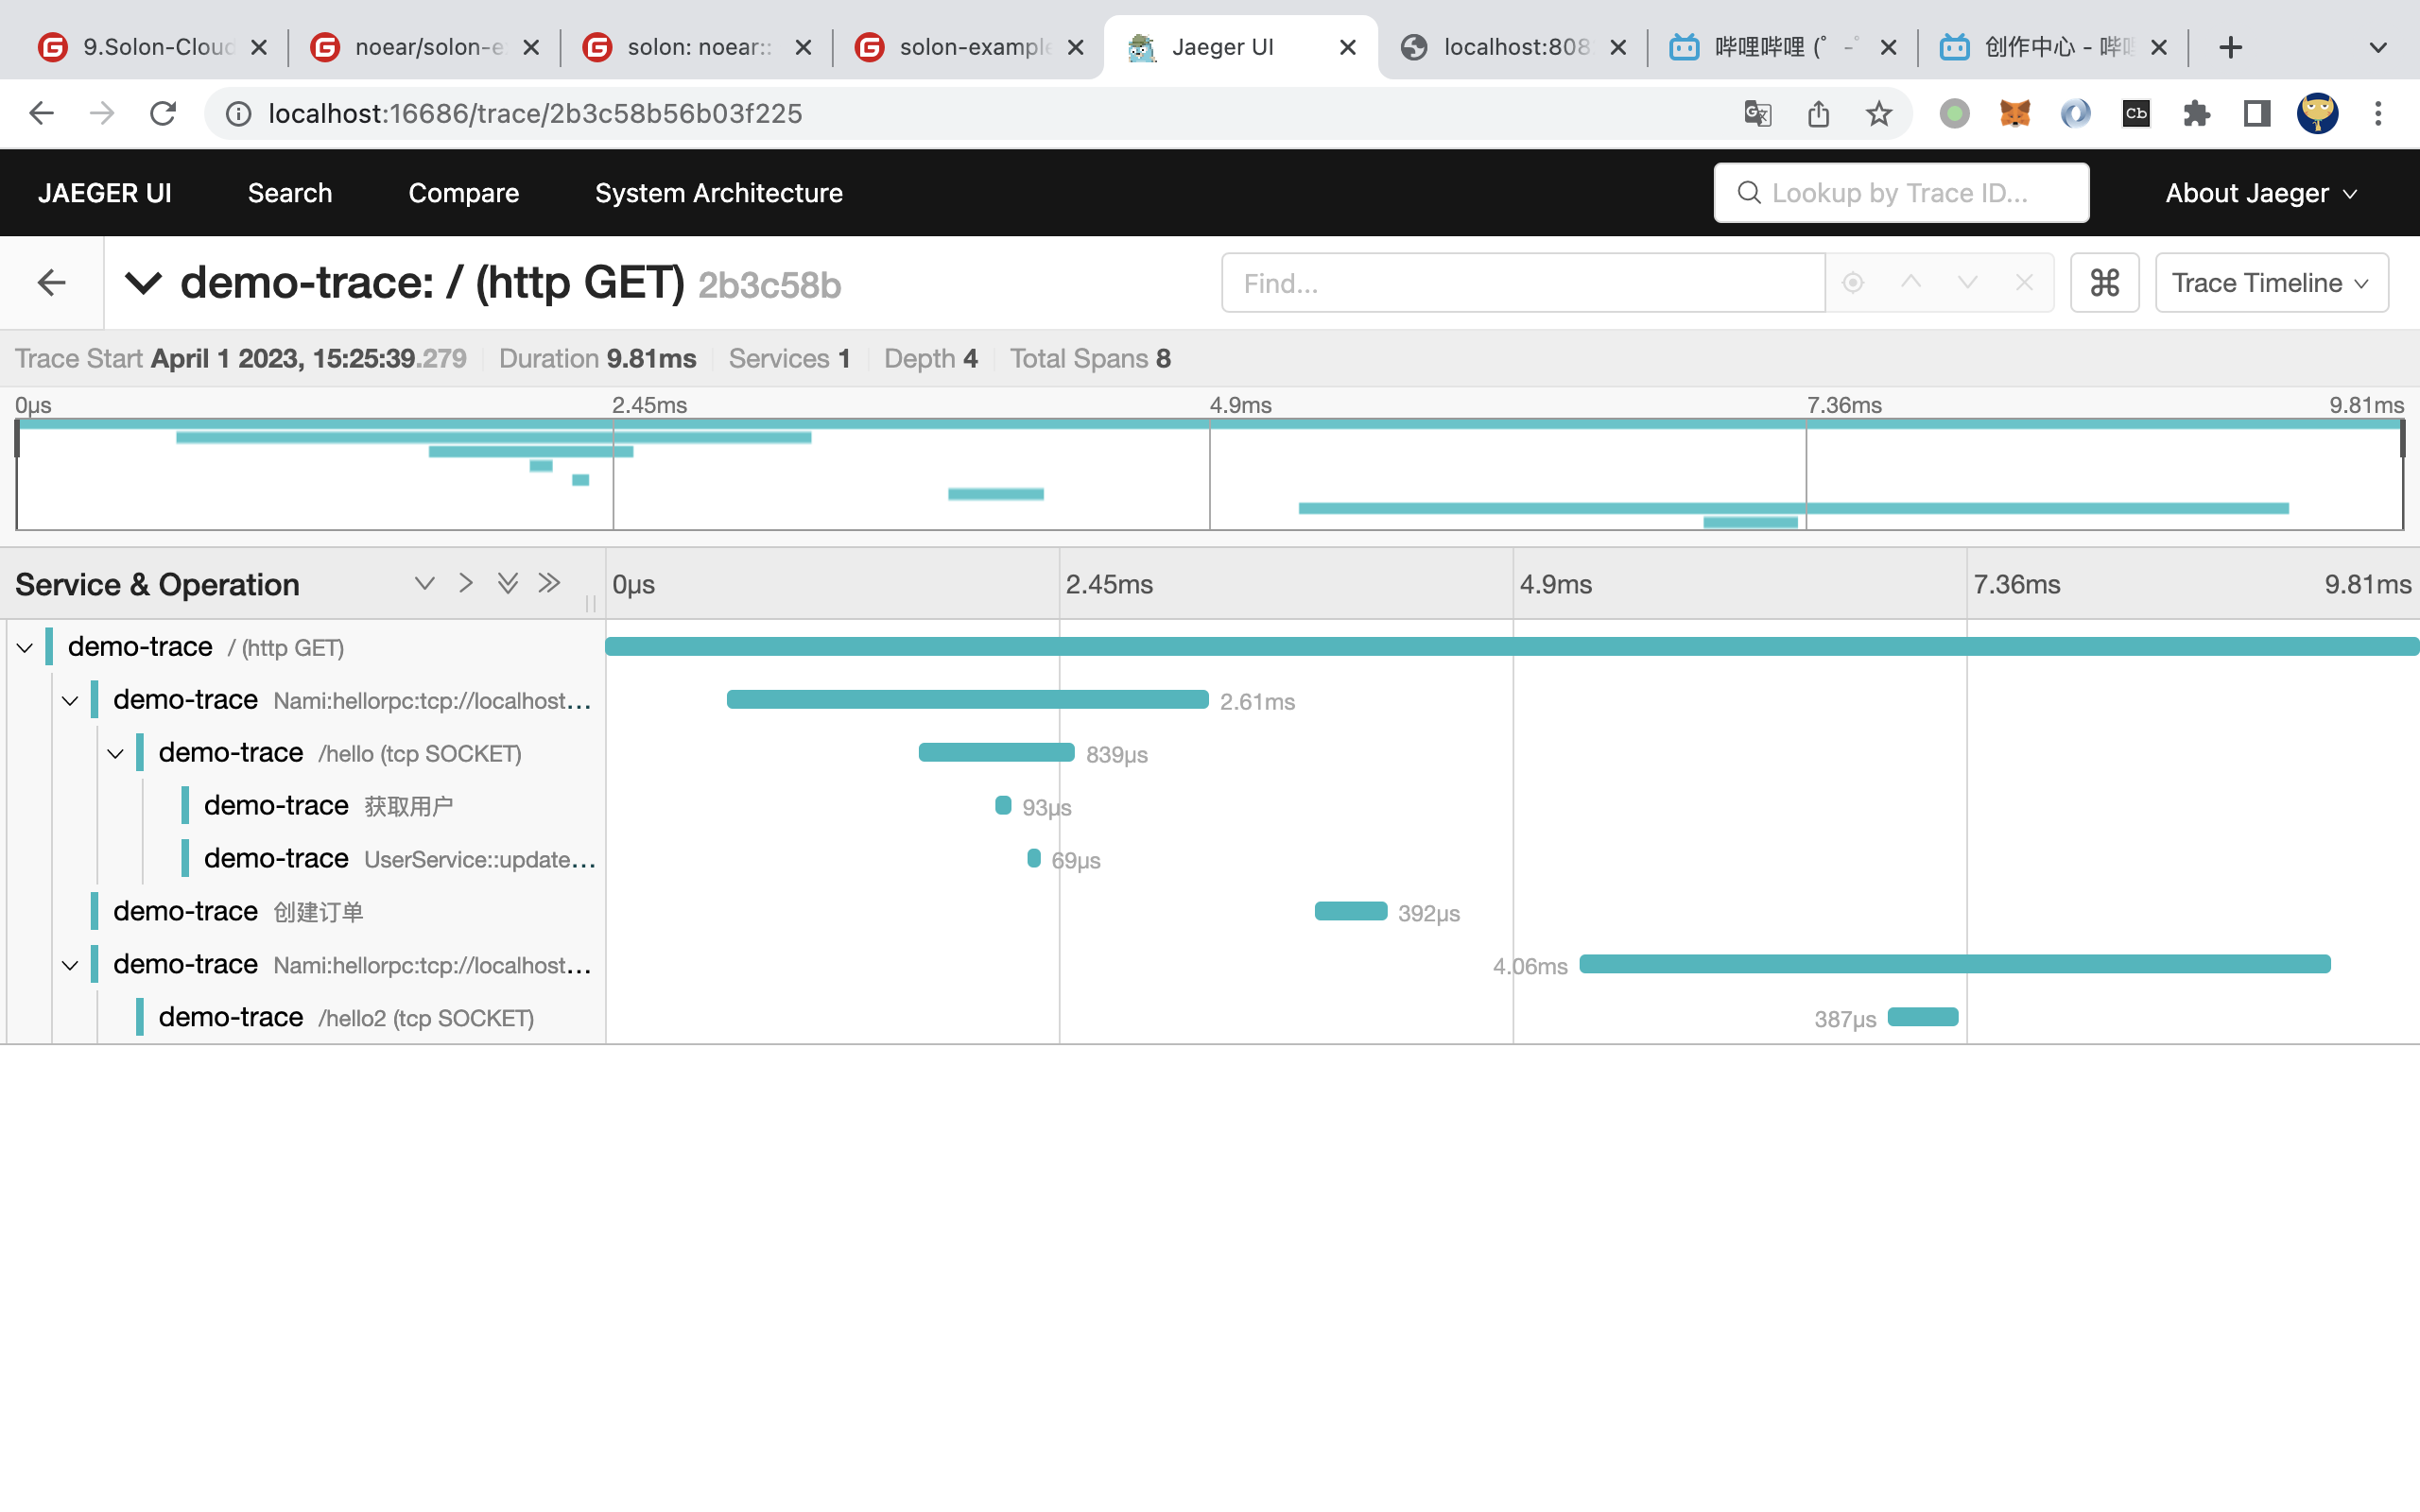Image resolution: width=2420 pixels, height=1512 pixels.
Task: Open new browser tab plus button
Action: (x=2230, y=47)
